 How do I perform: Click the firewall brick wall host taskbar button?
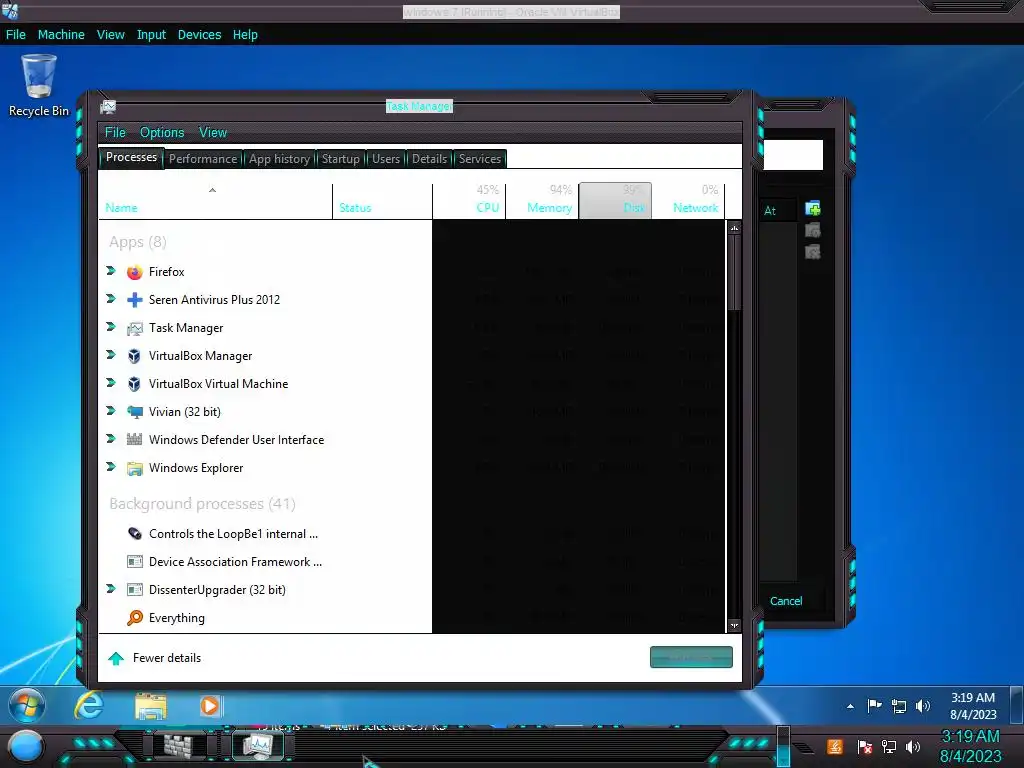178,746
